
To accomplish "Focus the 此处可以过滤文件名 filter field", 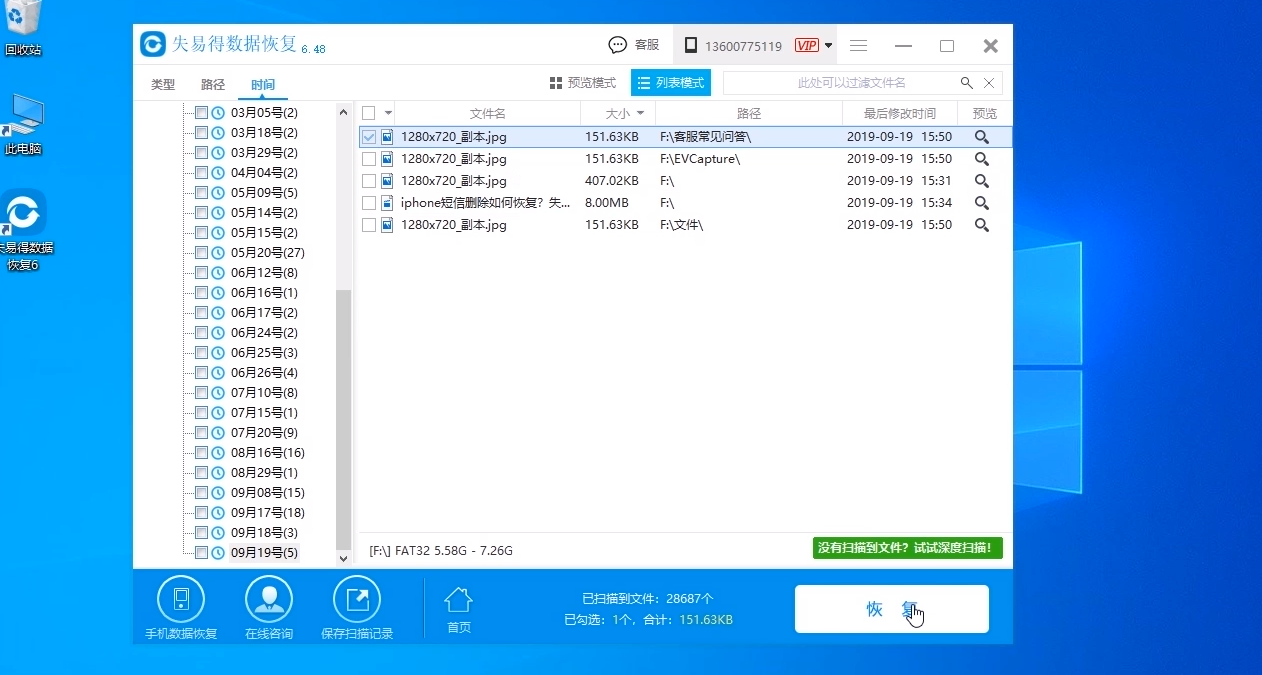I will (851, 83).
